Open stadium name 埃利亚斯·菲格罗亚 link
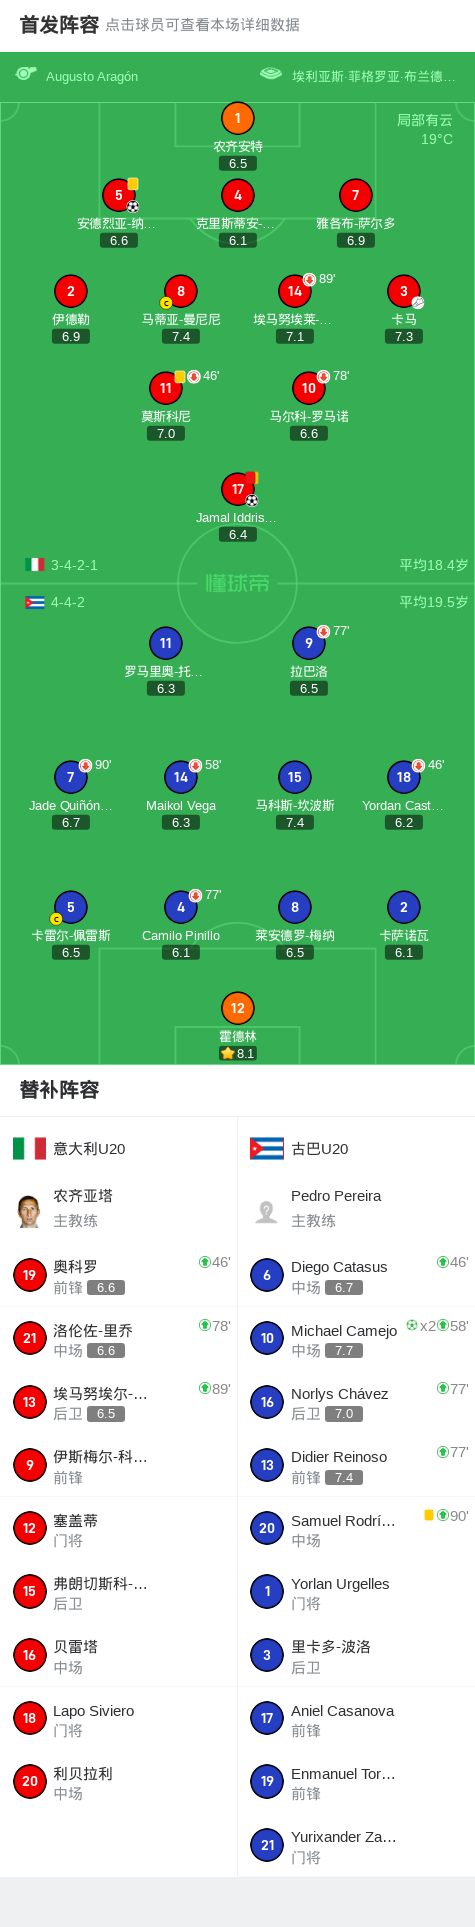The height and width of the screenshot is (1927, 475). click(x=373, y=76)
